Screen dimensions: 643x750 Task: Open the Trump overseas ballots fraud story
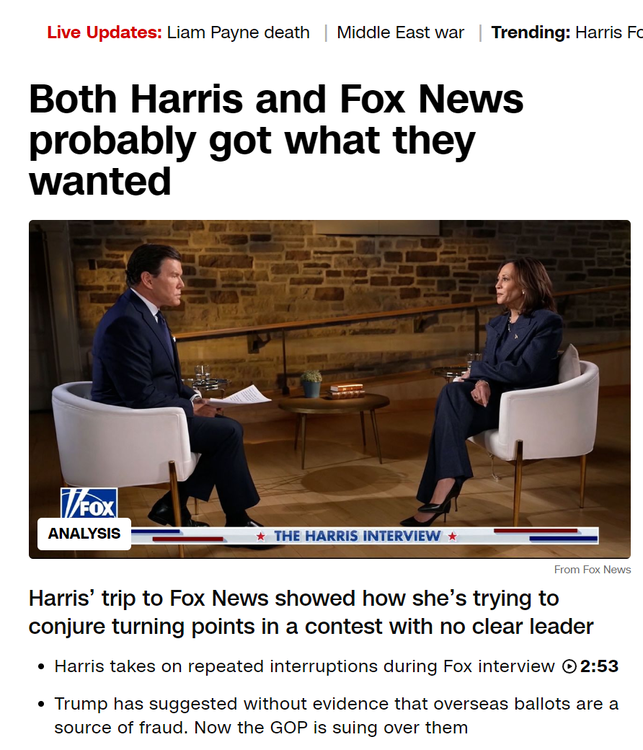point(336,716)
